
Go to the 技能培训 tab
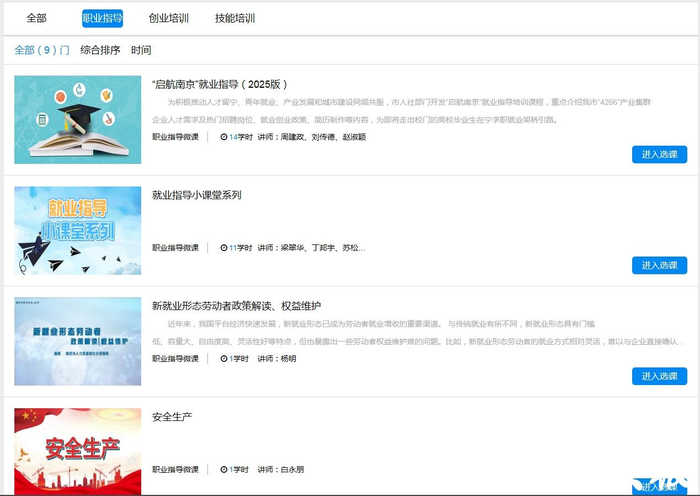234,18
